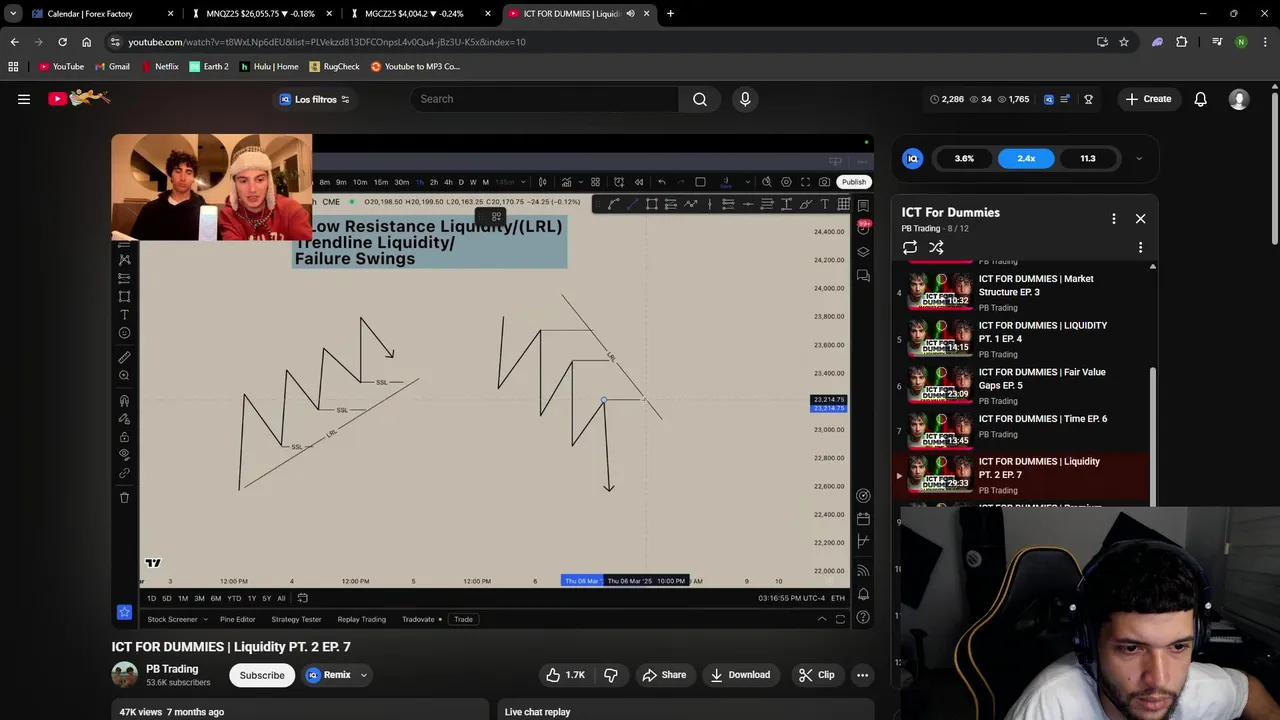Expand Remix dropdown arrow
Screen dimensions: 1280x720
(364, 675)
